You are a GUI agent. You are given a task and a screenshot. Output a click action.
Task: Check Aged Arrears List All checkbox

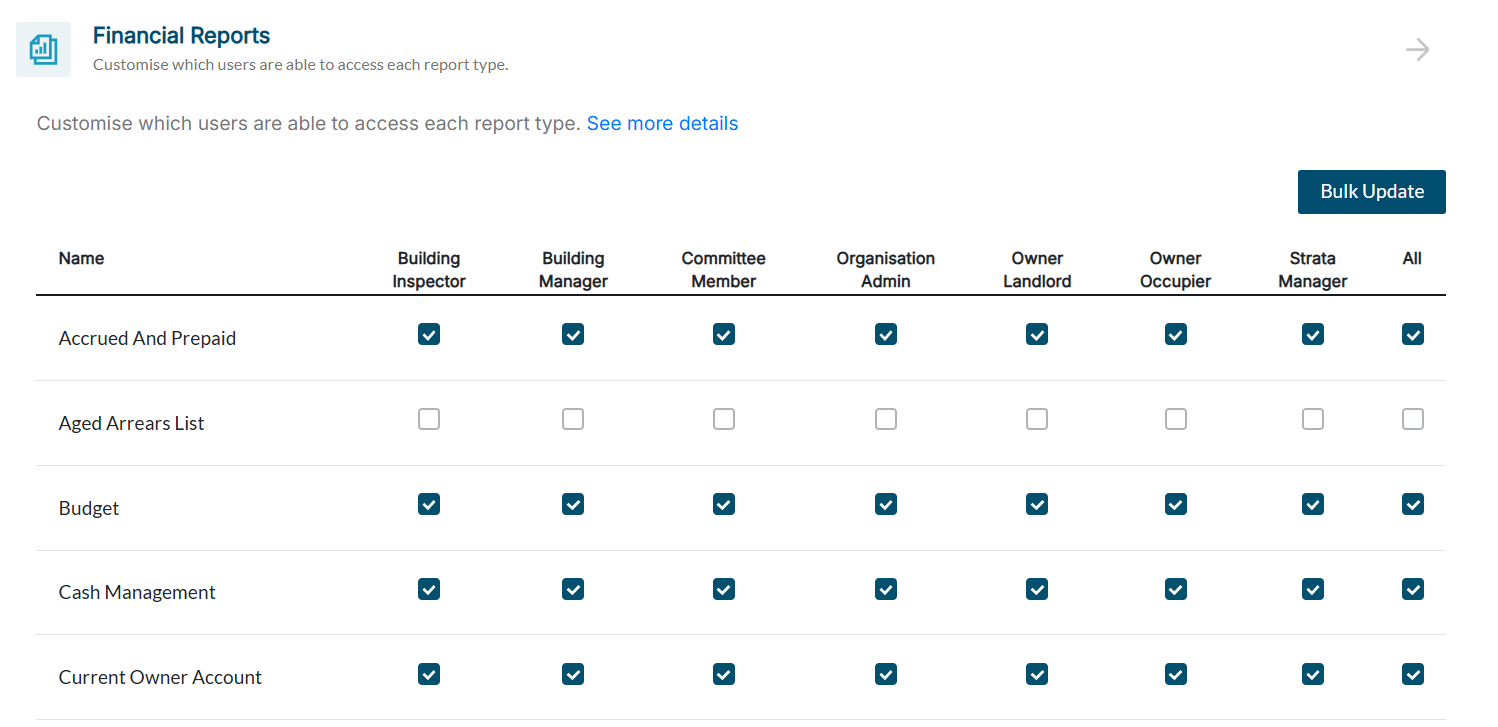1412,419
